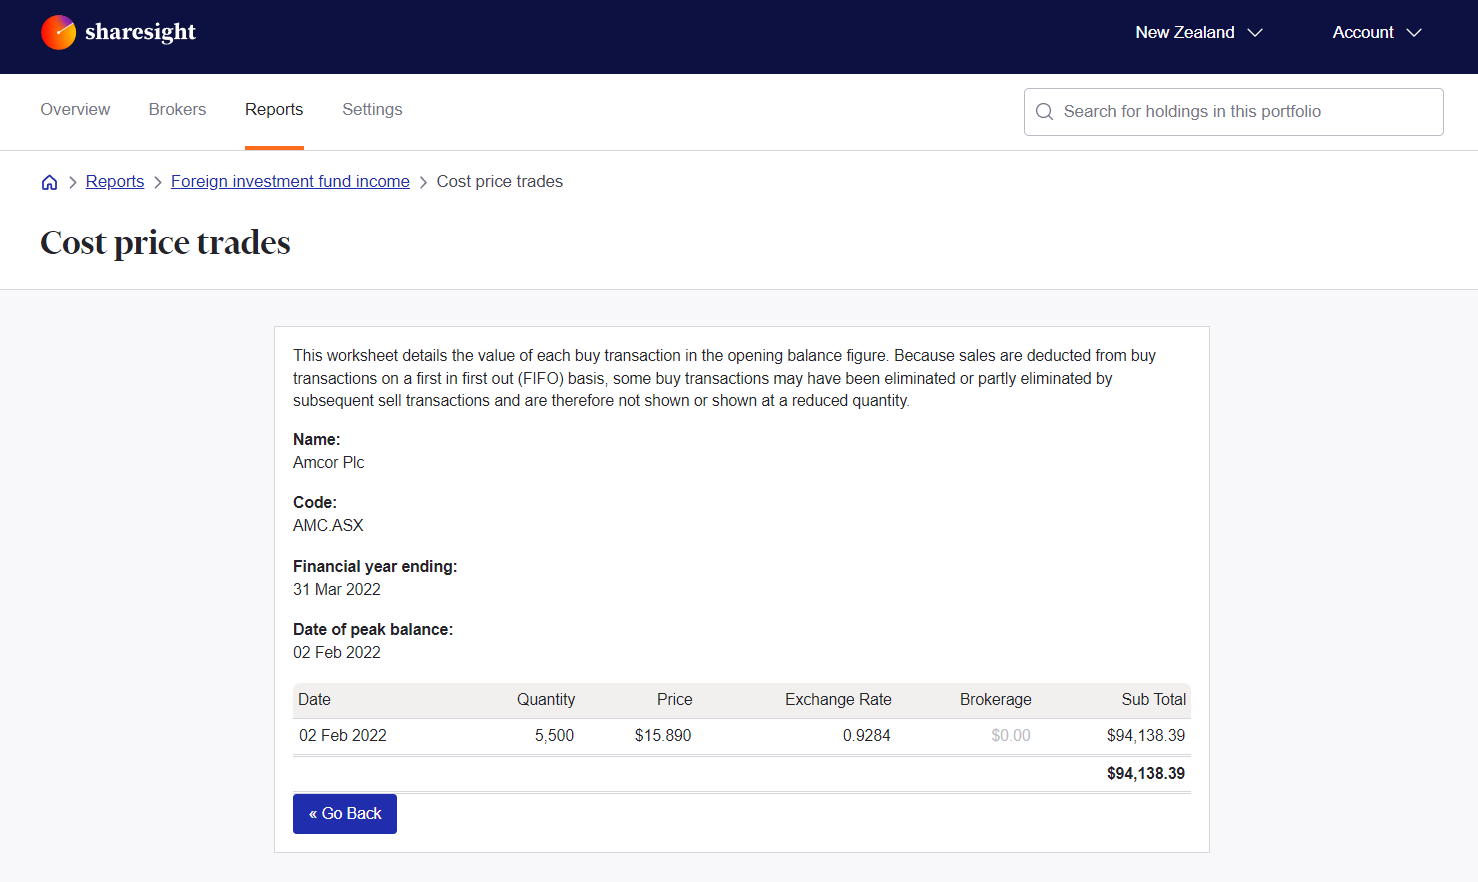
Task: Go to home via breadcrumb house icon
Action: click(49, 182)
